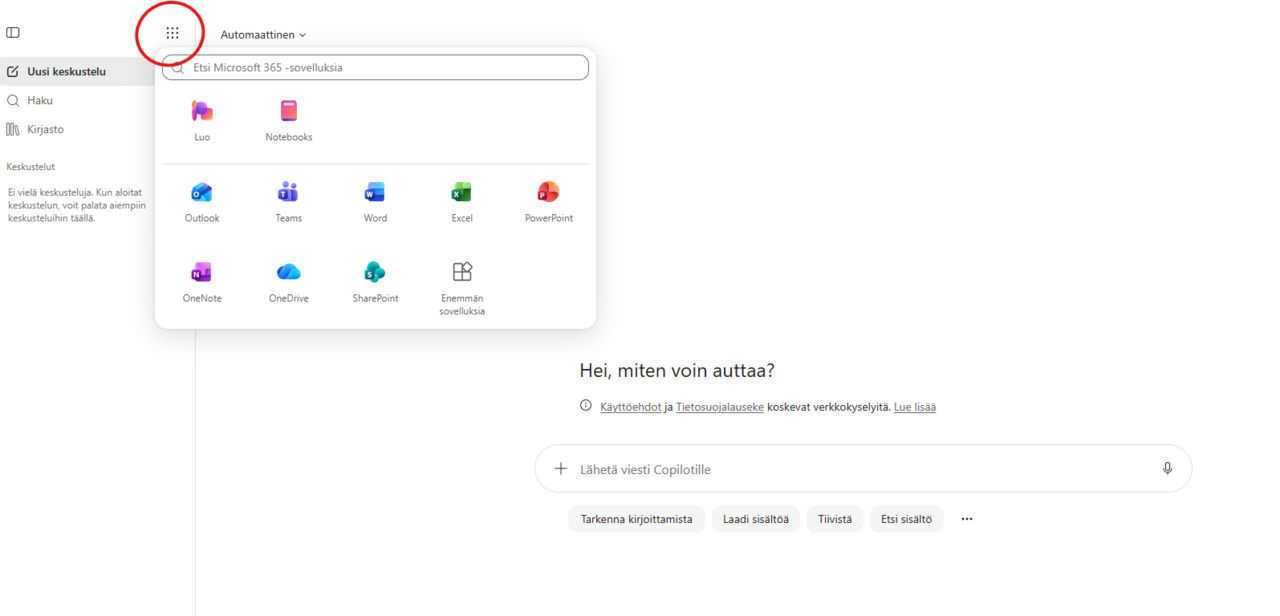Toggle the sidebar panel icon
Screen dimensions: 1280x616
(x=13, y=33)
